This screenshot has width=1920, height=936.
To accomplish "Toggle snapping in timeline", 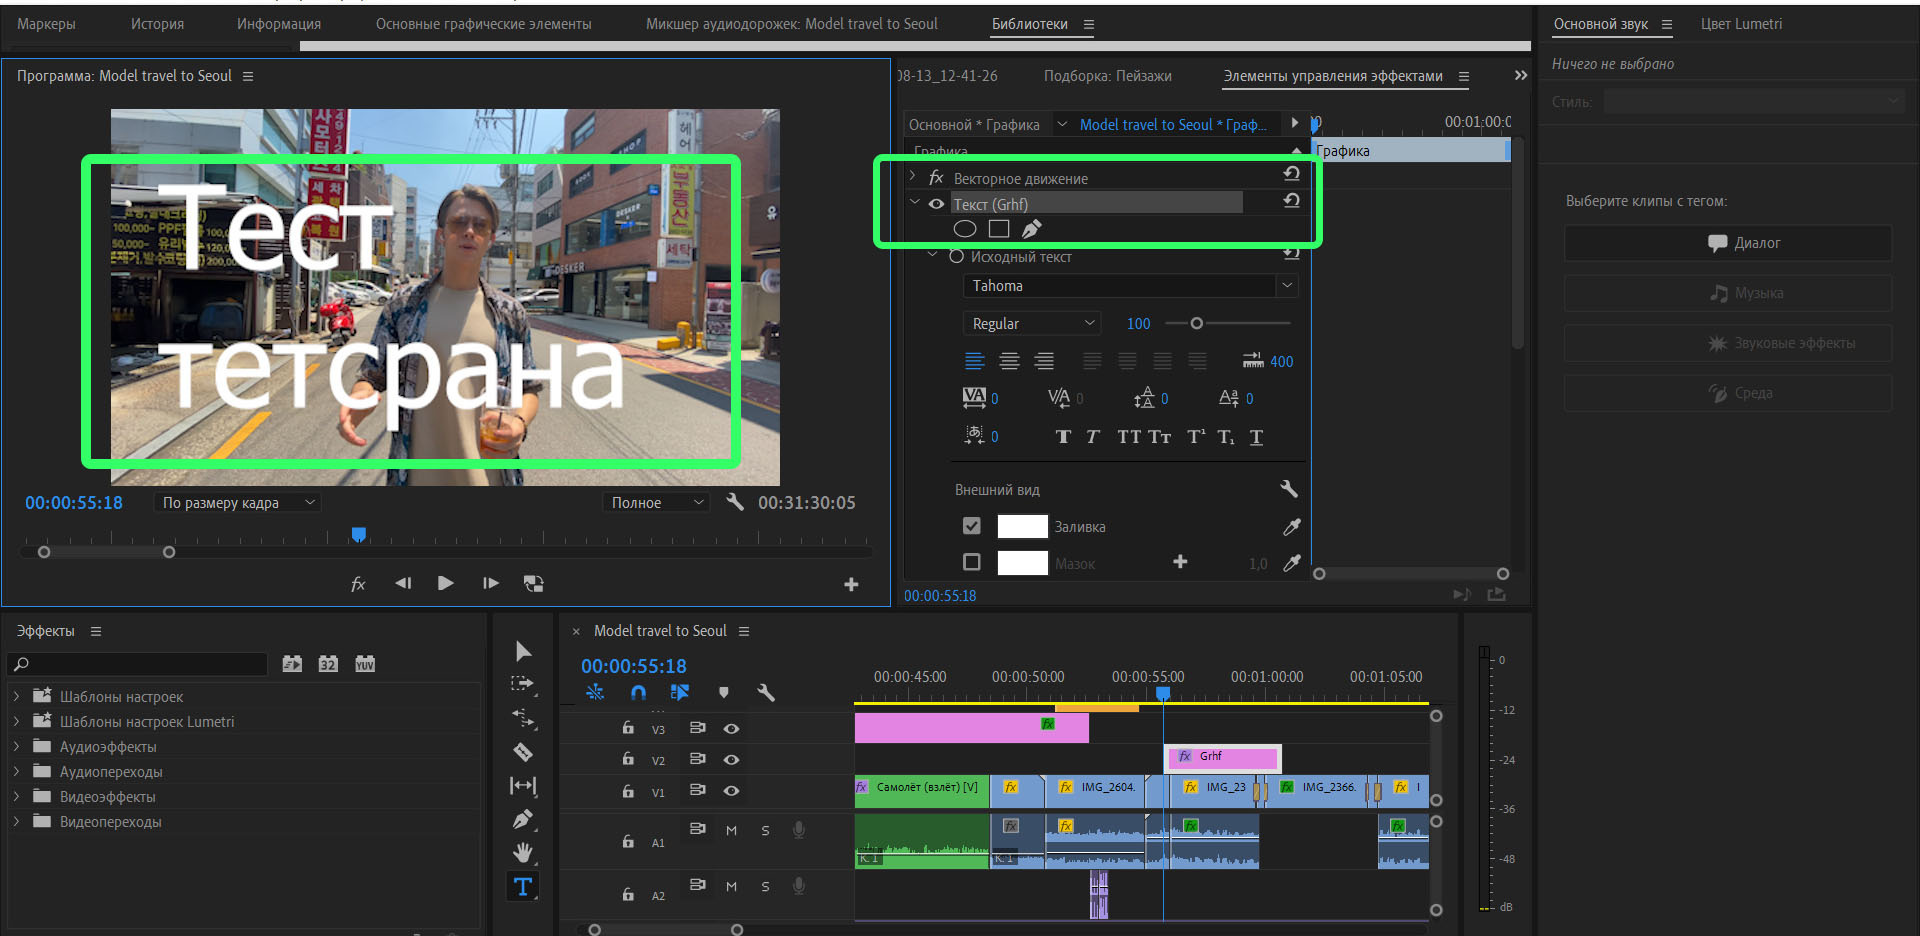I will (x=639, y=692).
